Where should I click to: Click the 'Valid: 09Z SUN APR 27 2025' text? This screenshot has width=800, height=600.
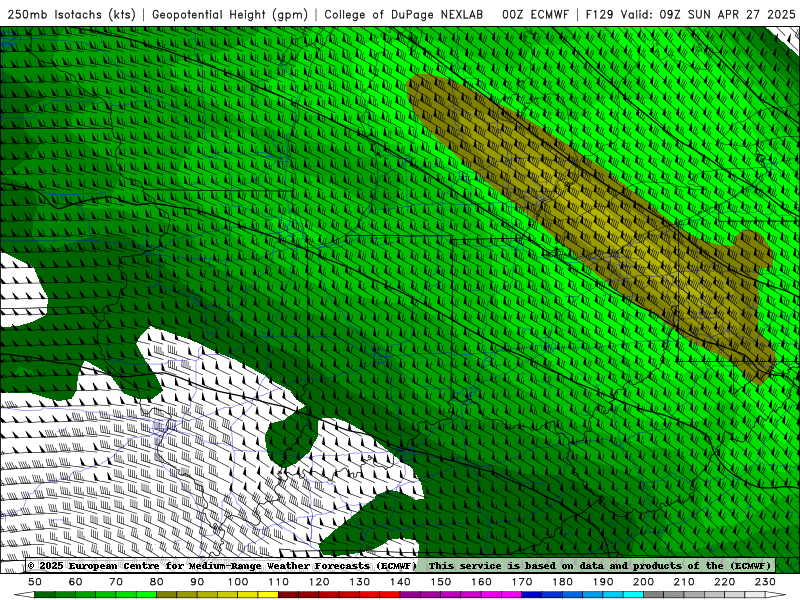pos(708,14)
